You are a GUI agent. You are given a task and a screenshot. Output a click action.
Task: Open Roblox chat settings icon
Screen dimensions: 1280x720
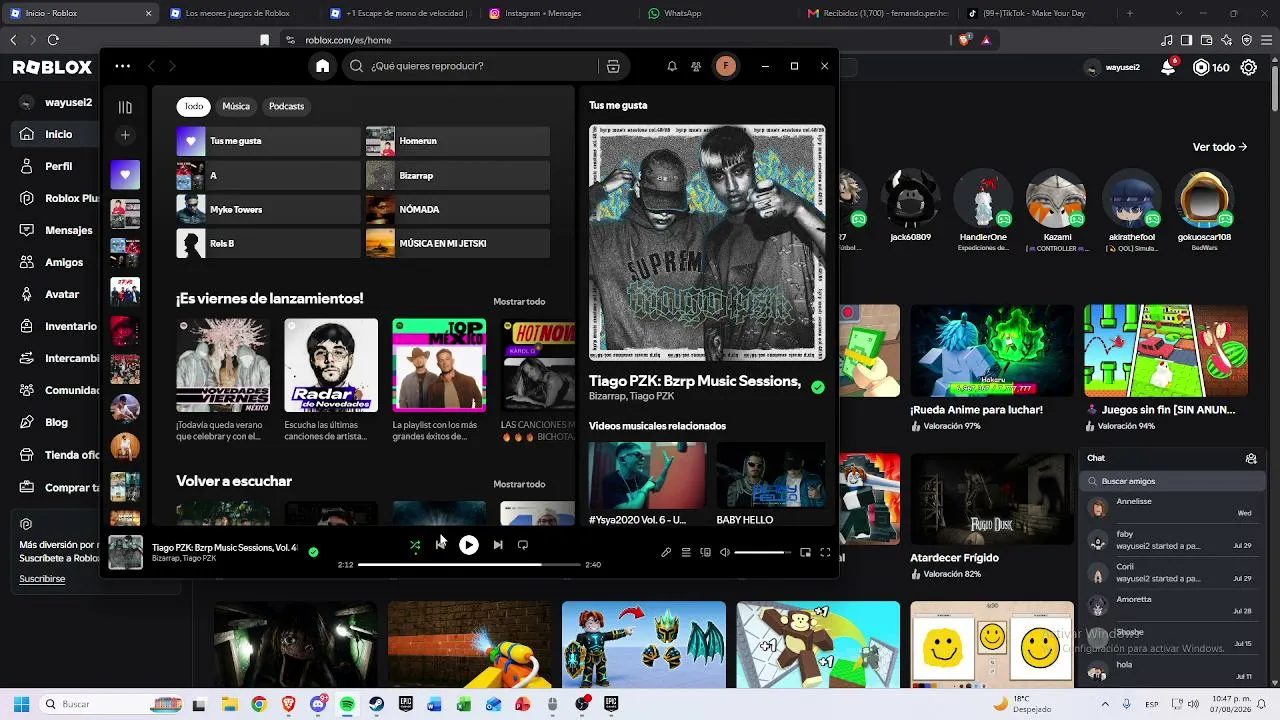1251,458
